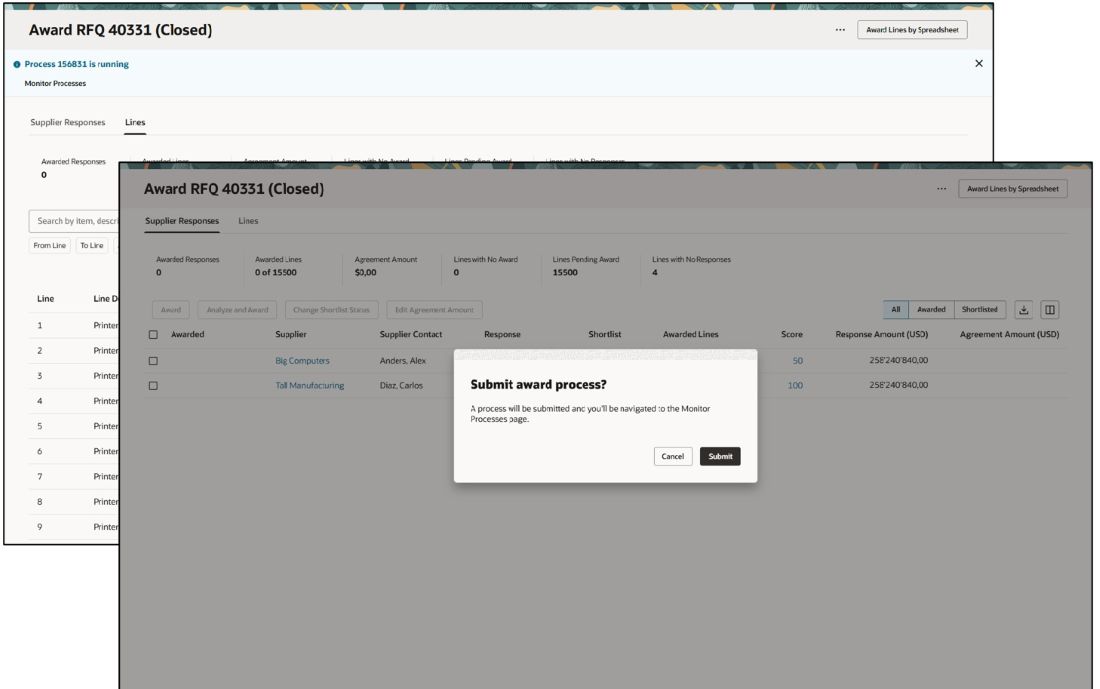The image size is (1100, 689).
Task: Open the manage columns layout icon
Action: click(1048, 309)
